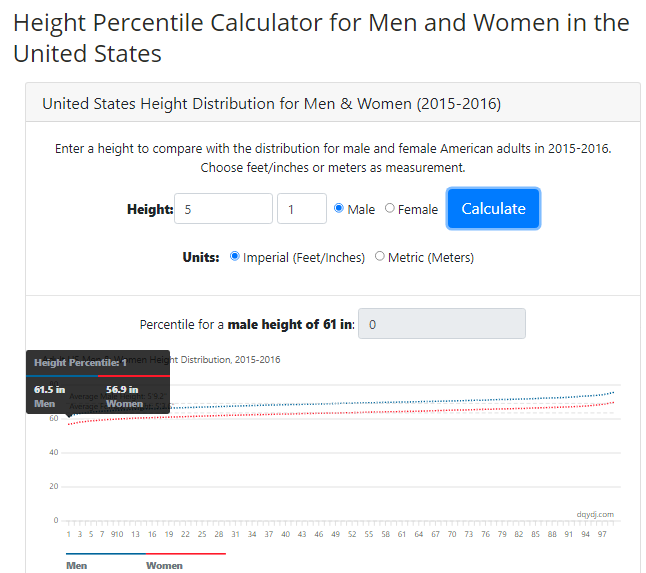Image resolution: width=646 pixels, height=573 pixels.
Task: Click the last point of blue Men curve
Action: pos(613,392)
